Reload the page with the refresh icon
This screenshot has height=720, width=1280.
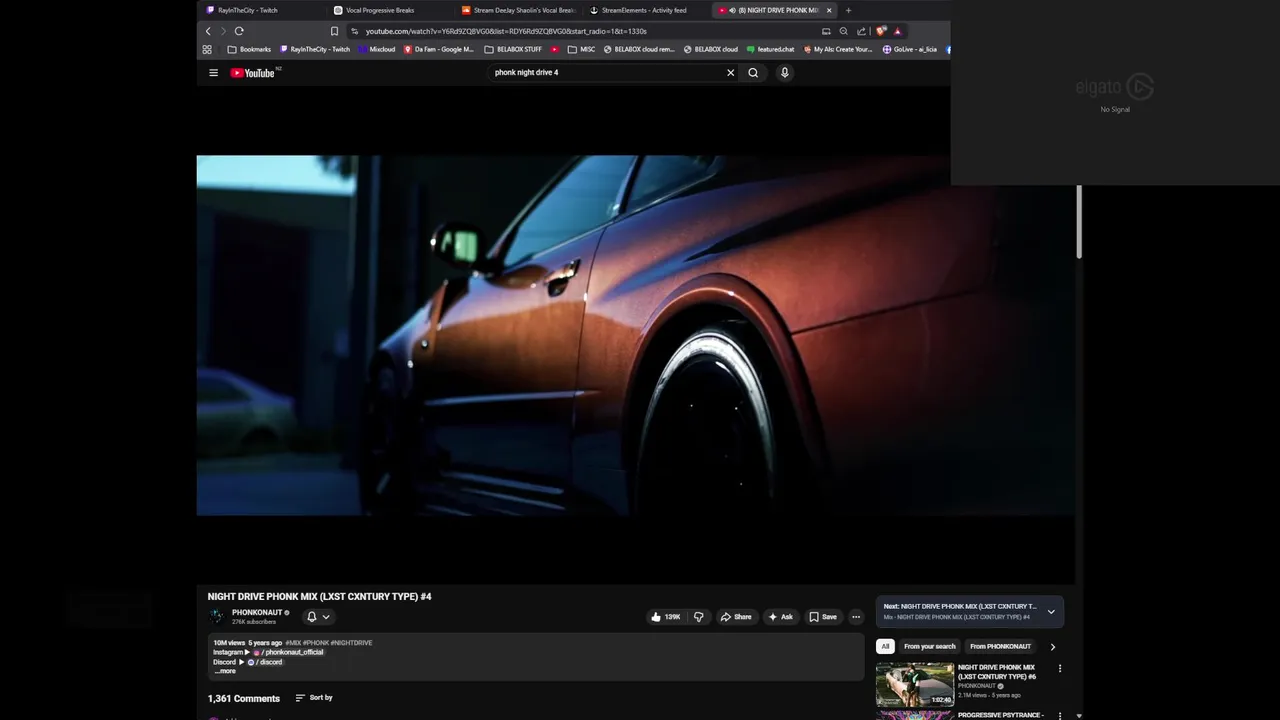[239, 31]
